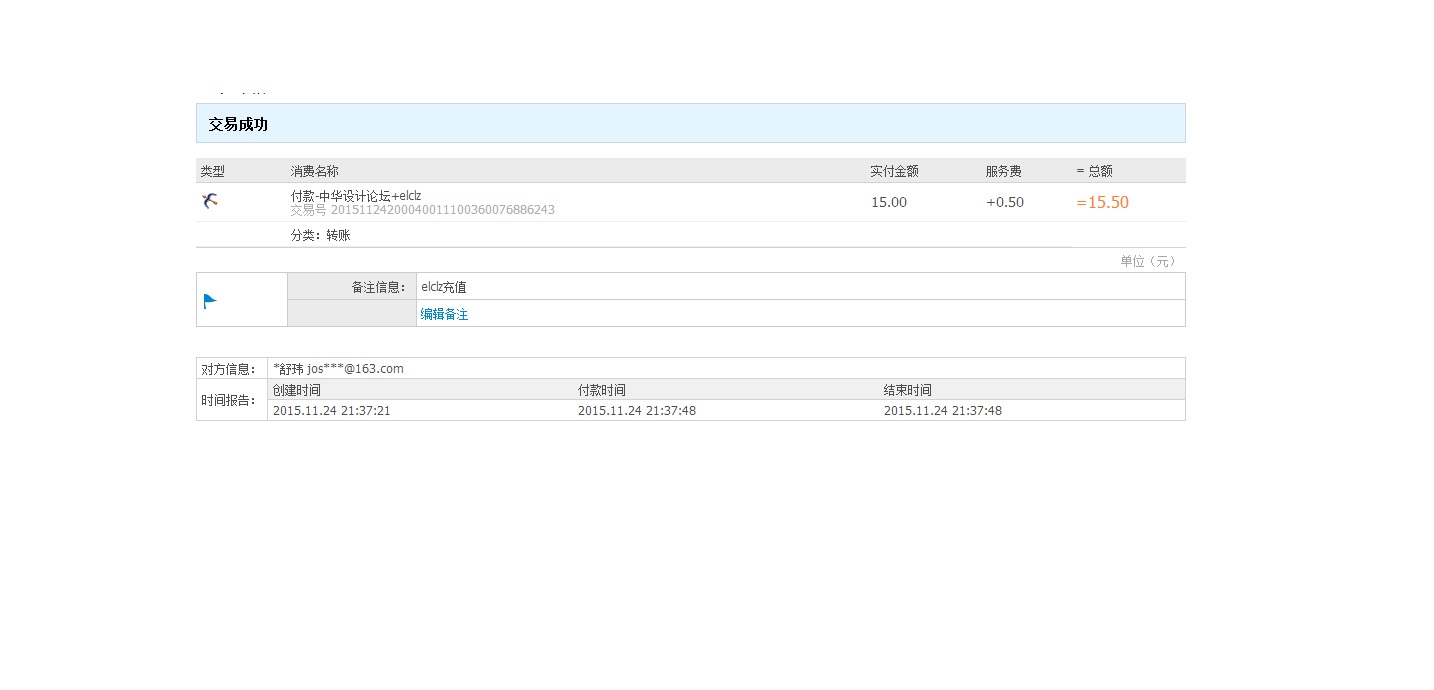The width and height of the screenshot is (1434, 690).
Task: Click the 备注信息 label
Action: point(378,287)
